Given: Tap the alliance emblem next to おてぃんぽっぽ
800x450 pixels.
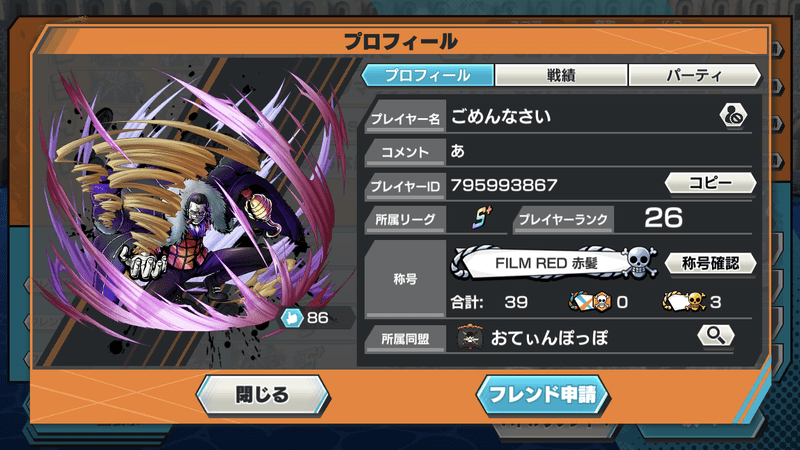Looking at the screenshot, I should [470, 338].
